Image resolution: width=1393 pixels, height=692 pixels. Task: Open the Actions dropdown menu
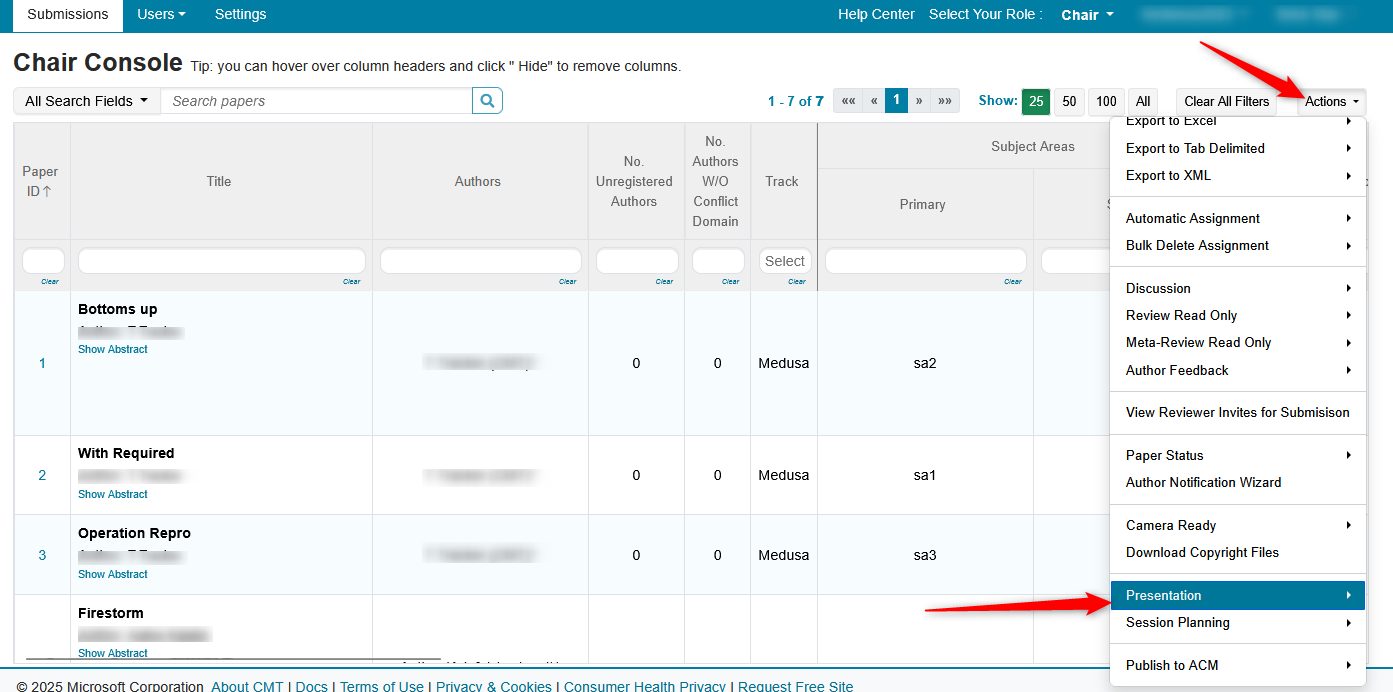click(x=1331, y=101)
